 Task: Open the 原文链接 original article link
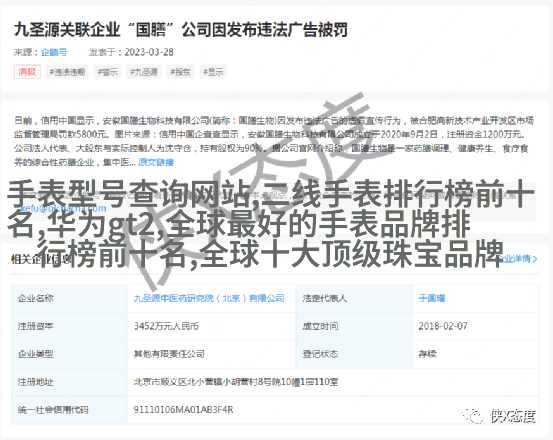click(156, 162)
